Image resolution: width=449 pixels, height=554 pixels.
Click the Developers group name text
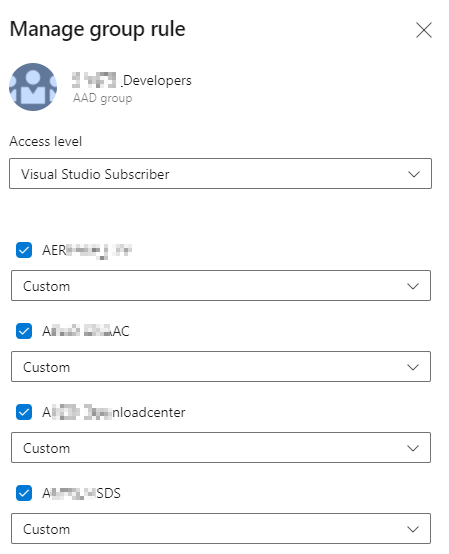pos(132,81)
